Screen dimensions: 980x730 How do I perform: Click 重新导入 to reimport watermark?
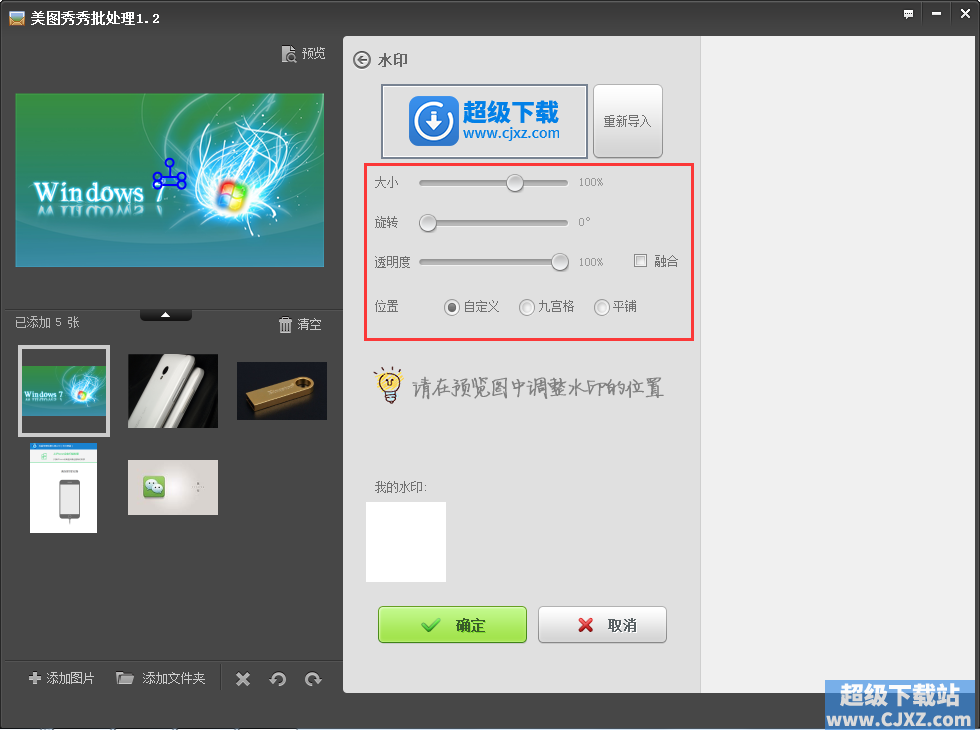tap(628, 121)
